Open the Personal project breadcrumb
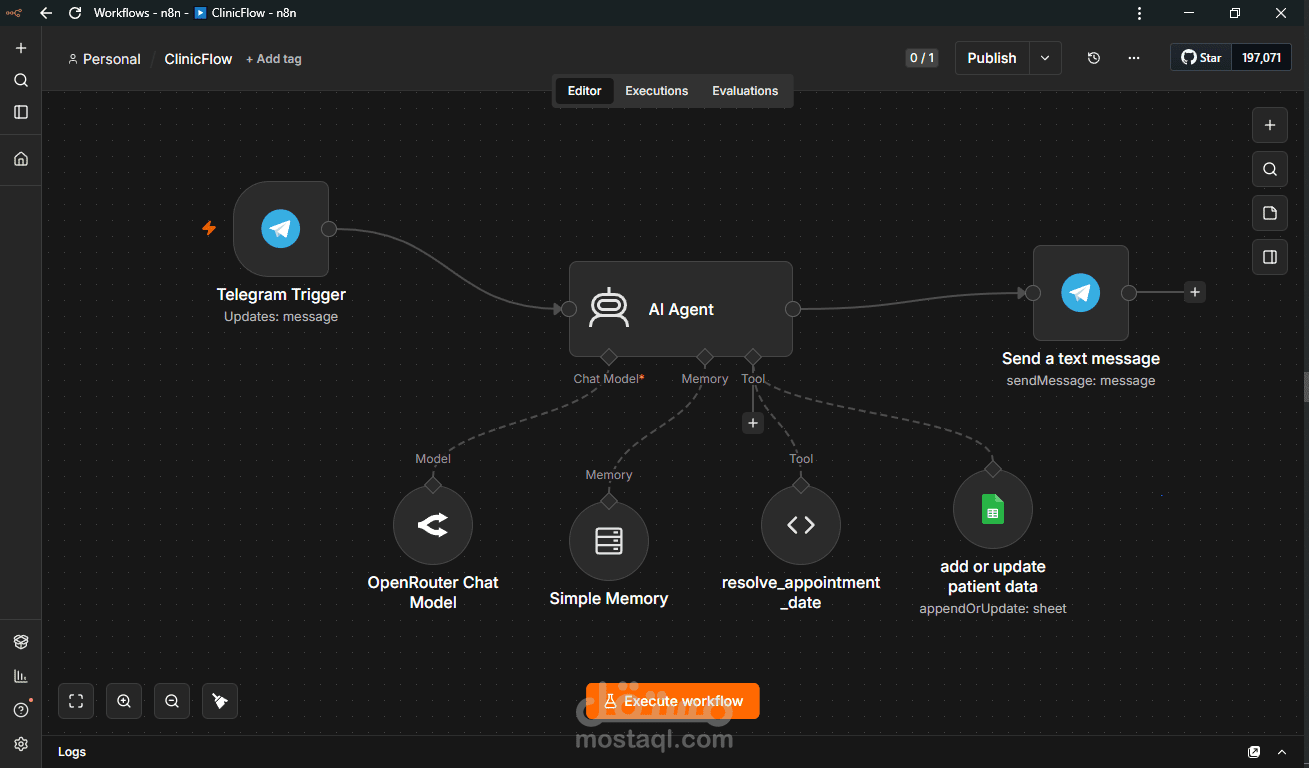 tap(104, 59)
